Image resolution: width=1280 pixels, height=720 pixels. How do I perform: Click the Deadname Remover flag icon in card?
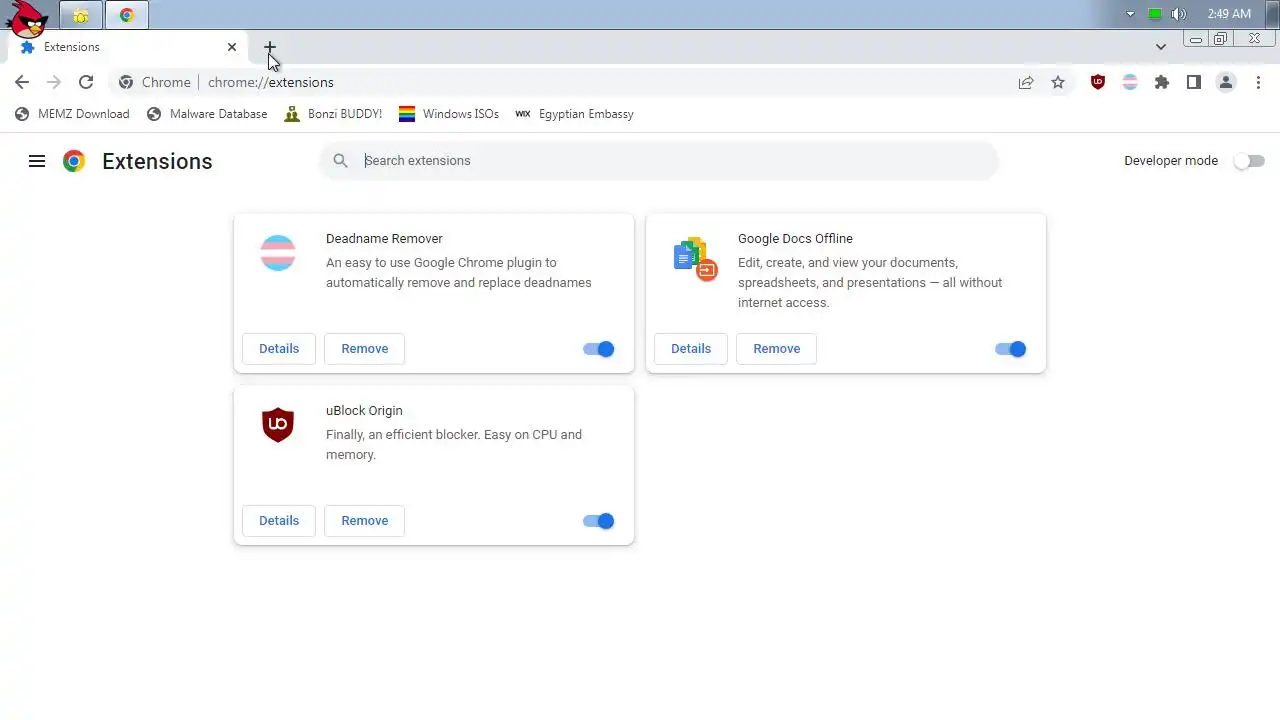(x=278, y=253)
